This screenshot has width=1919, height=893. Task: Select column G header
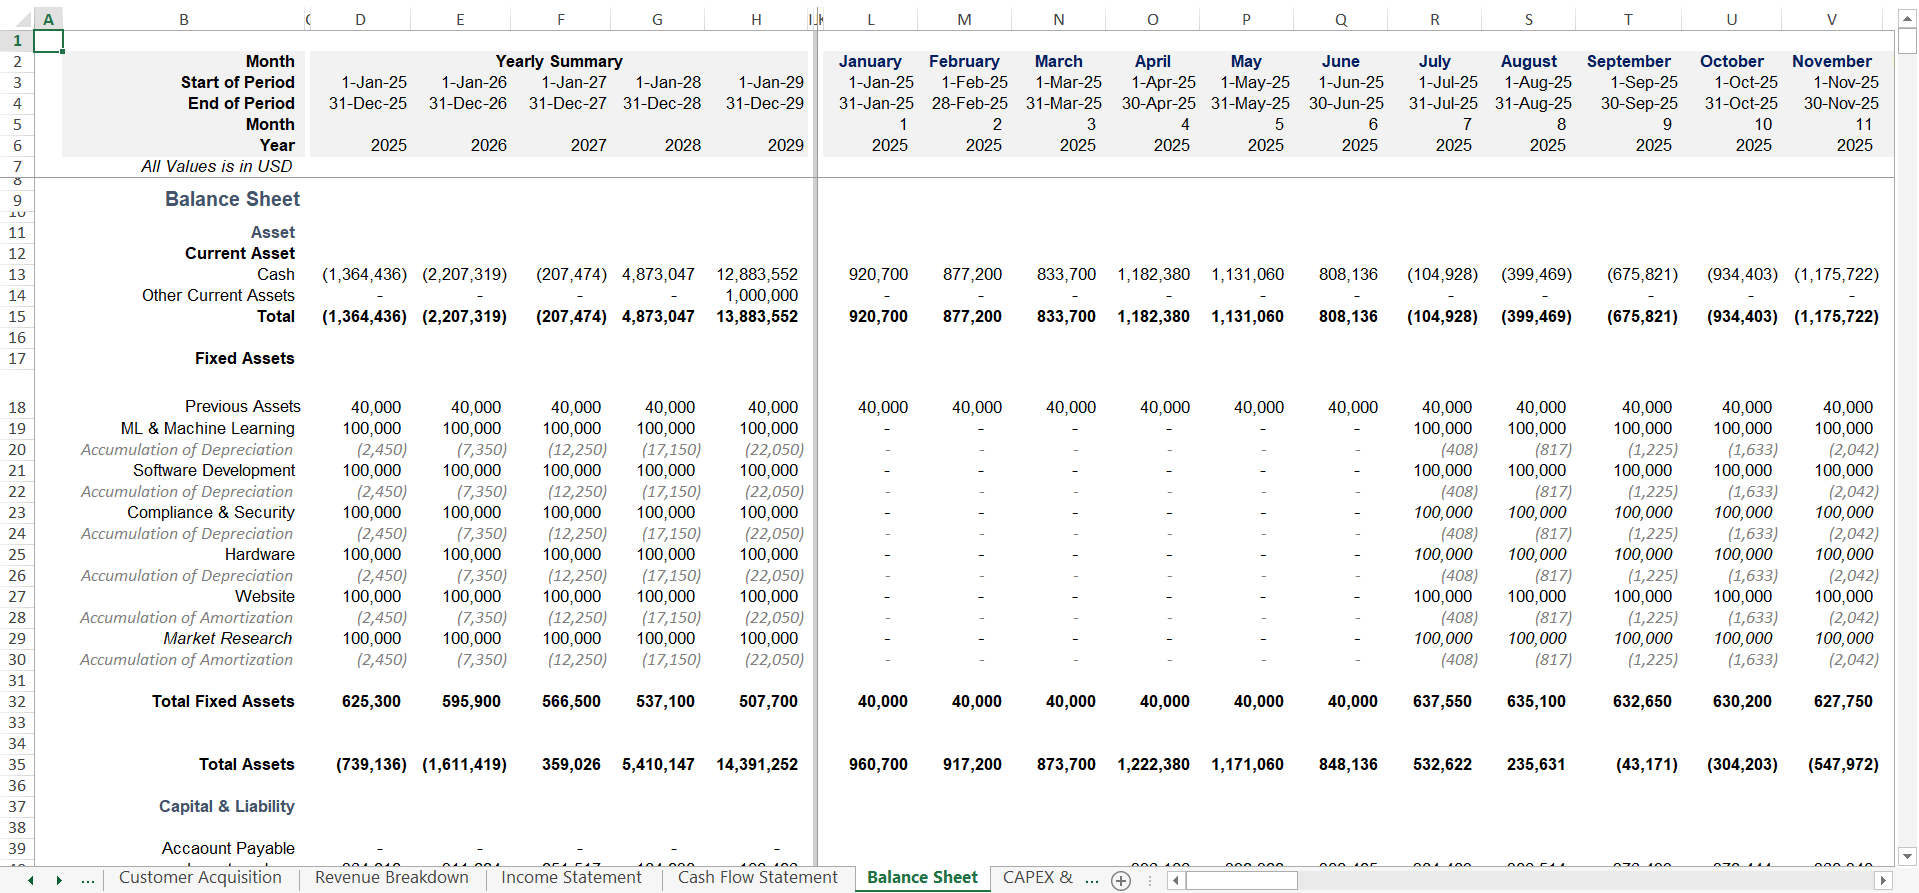point(657,19)
